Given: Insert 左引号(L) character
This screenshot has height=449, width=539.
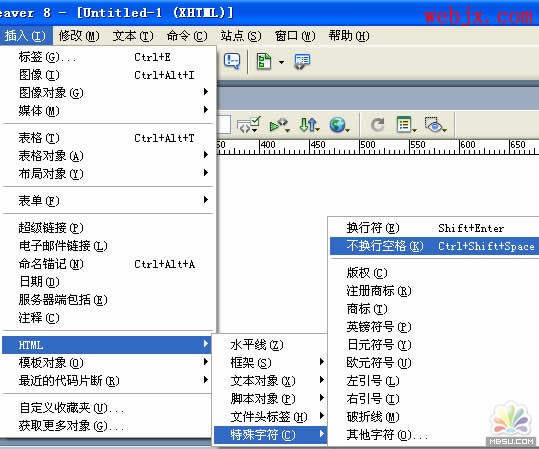Looking at the screenshot, I should coord(434,381).
